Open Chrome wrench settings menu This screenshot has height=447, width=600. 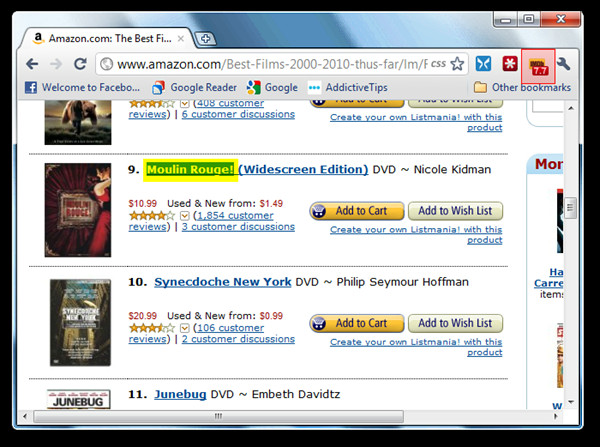(564, 64)
